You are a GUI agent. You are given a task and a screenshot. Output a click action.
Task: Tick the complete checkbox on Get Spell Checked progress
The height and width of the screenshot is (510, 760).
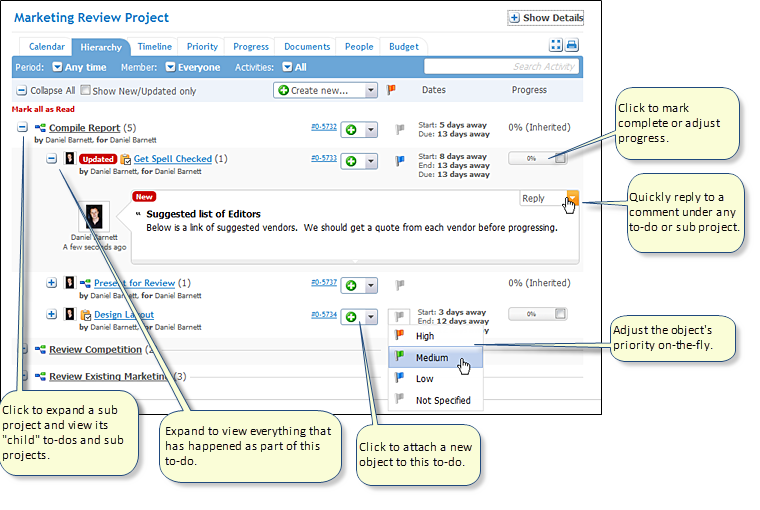point(561,158)
